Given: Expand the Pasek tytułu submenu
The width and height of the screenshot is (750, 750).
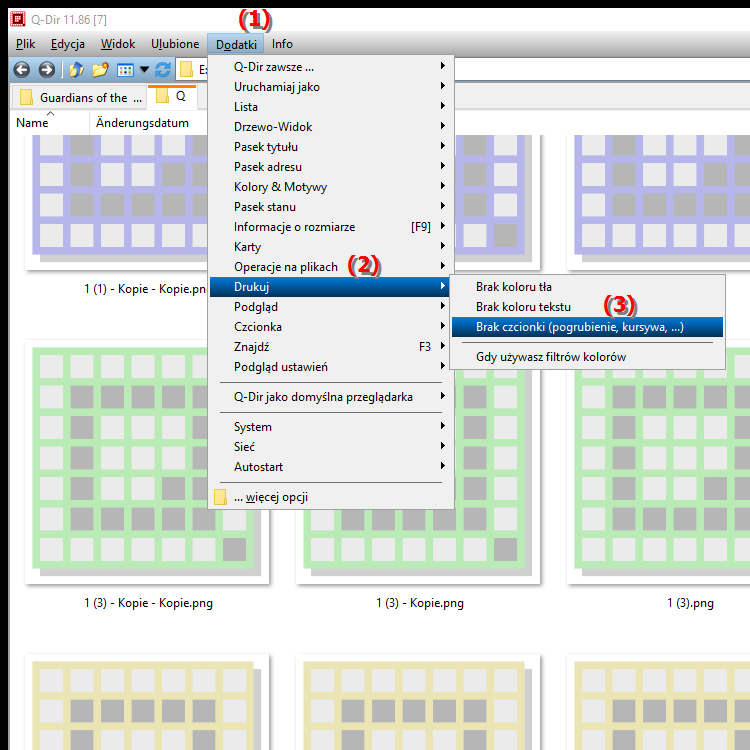Looking at the screenshot, I should pos(331,147).
